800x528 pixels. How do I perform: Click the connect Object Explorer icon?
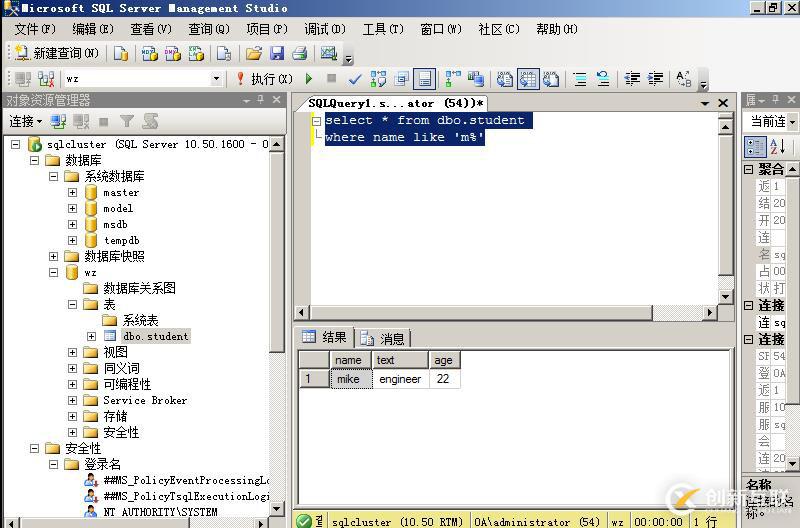click(58, 121)
